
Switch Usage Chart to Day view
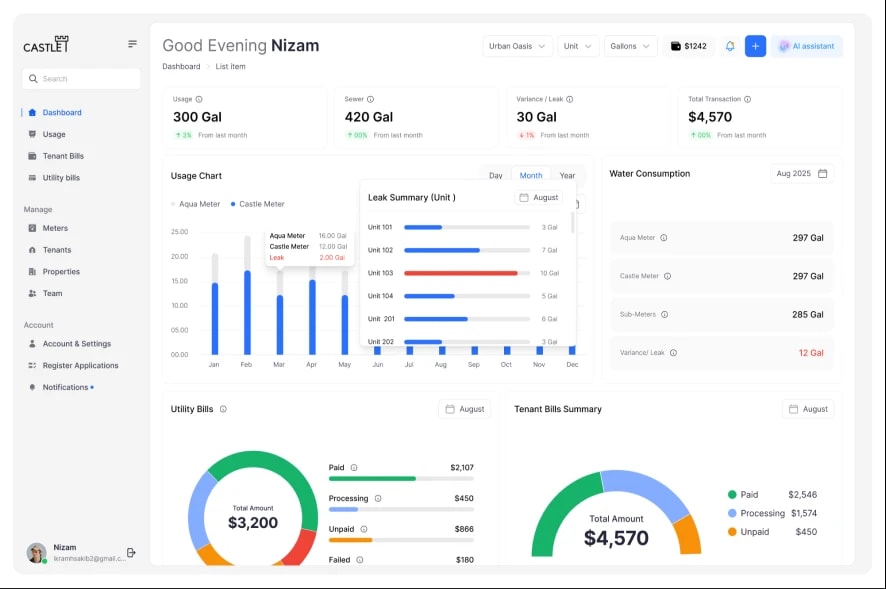pos(496,176)
